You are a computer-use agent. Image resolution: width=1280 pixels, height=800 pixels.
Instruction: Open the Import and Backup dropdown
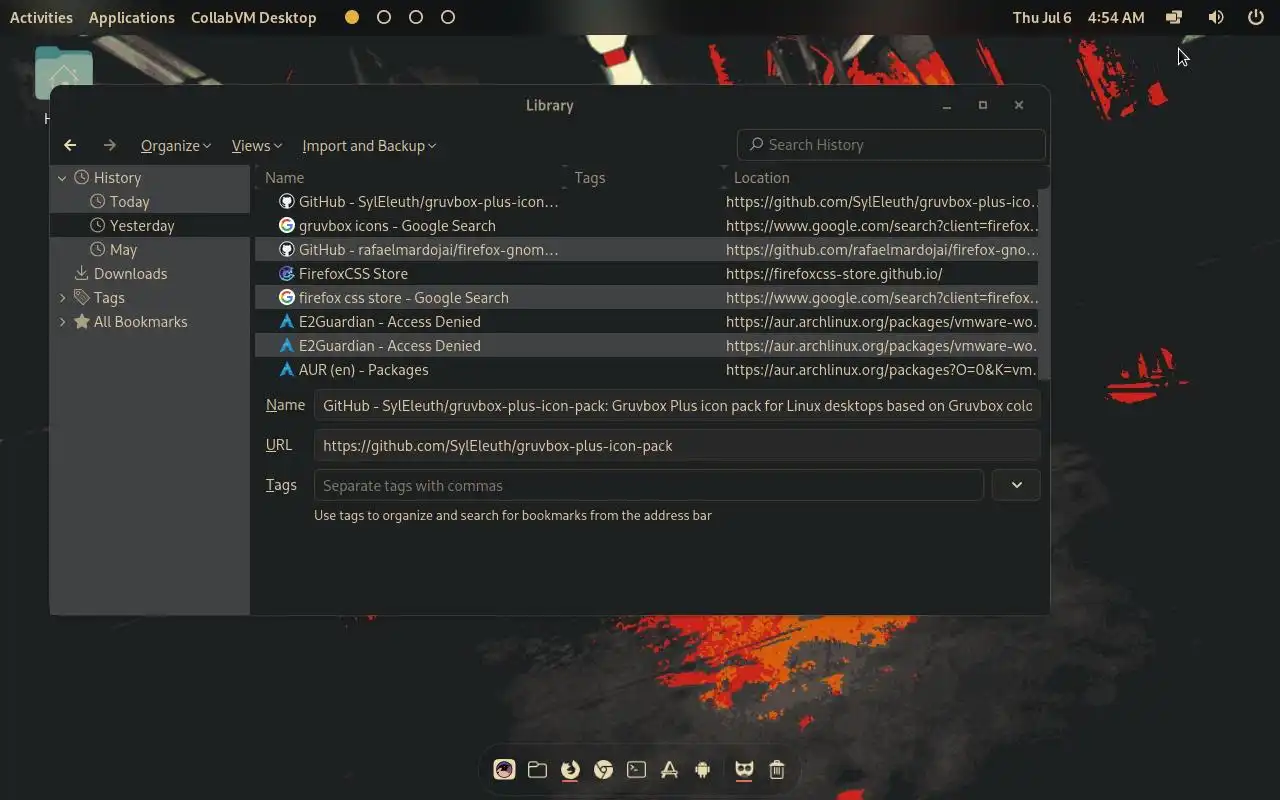pos(369,145)
